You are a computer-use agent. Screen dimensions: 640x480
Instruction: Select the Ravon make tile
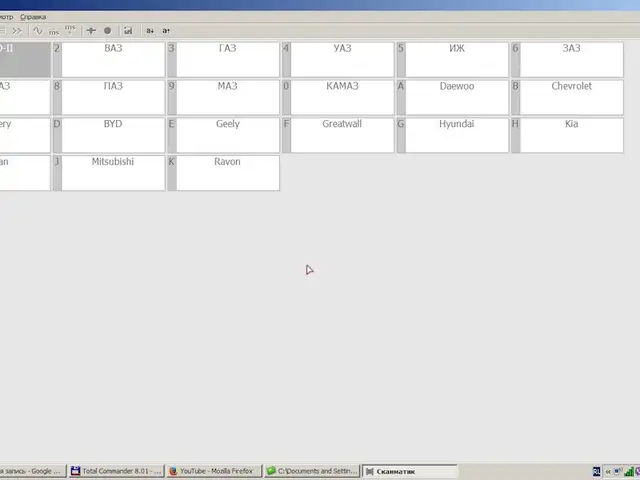pyautogui.click(x=224, y=173)
